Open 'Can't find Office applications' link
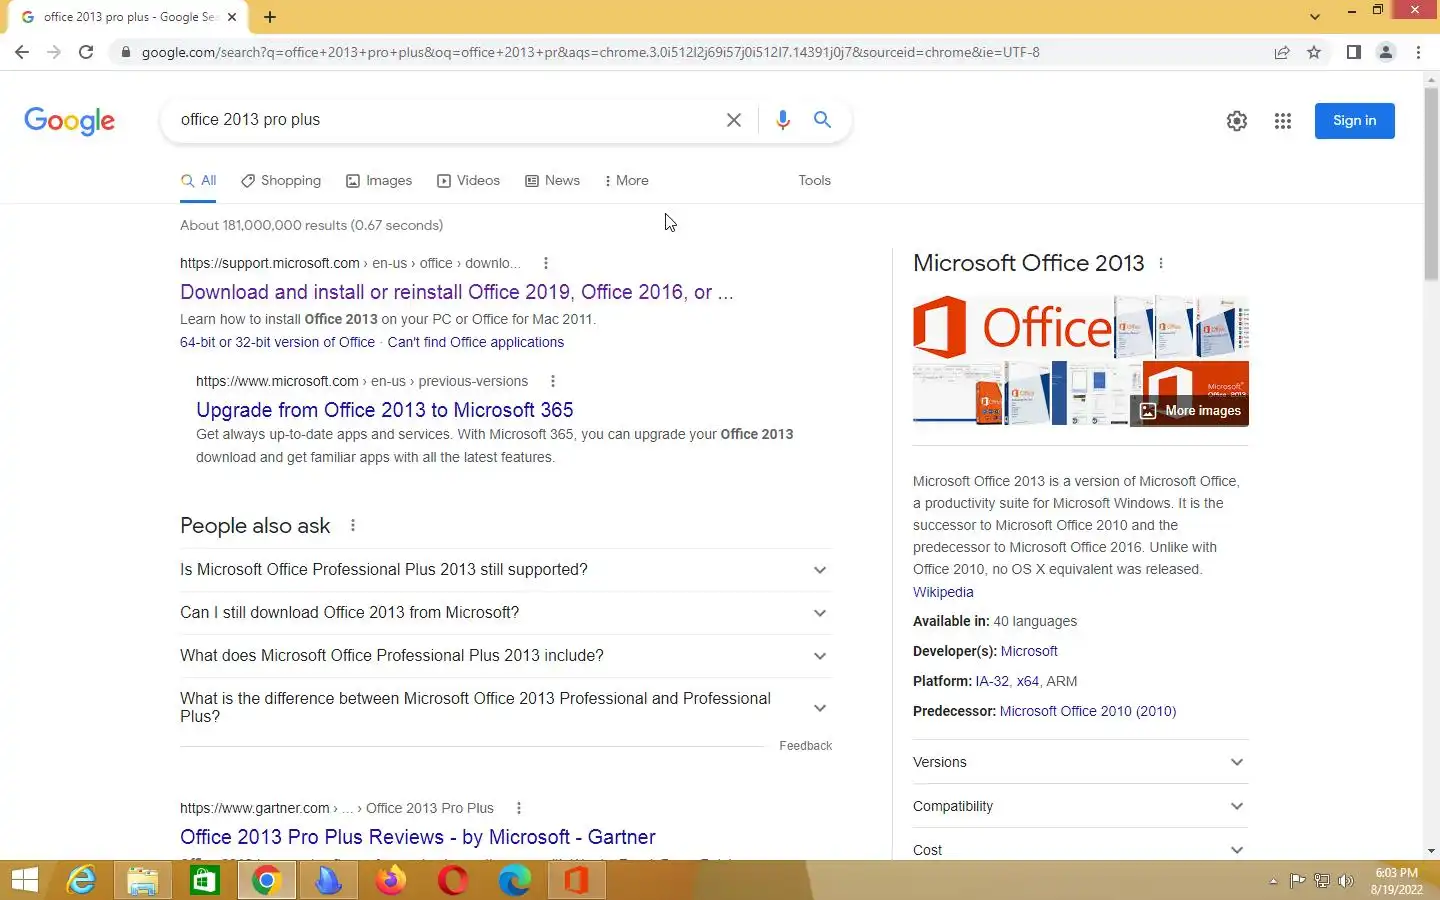 tap(476, 342)
